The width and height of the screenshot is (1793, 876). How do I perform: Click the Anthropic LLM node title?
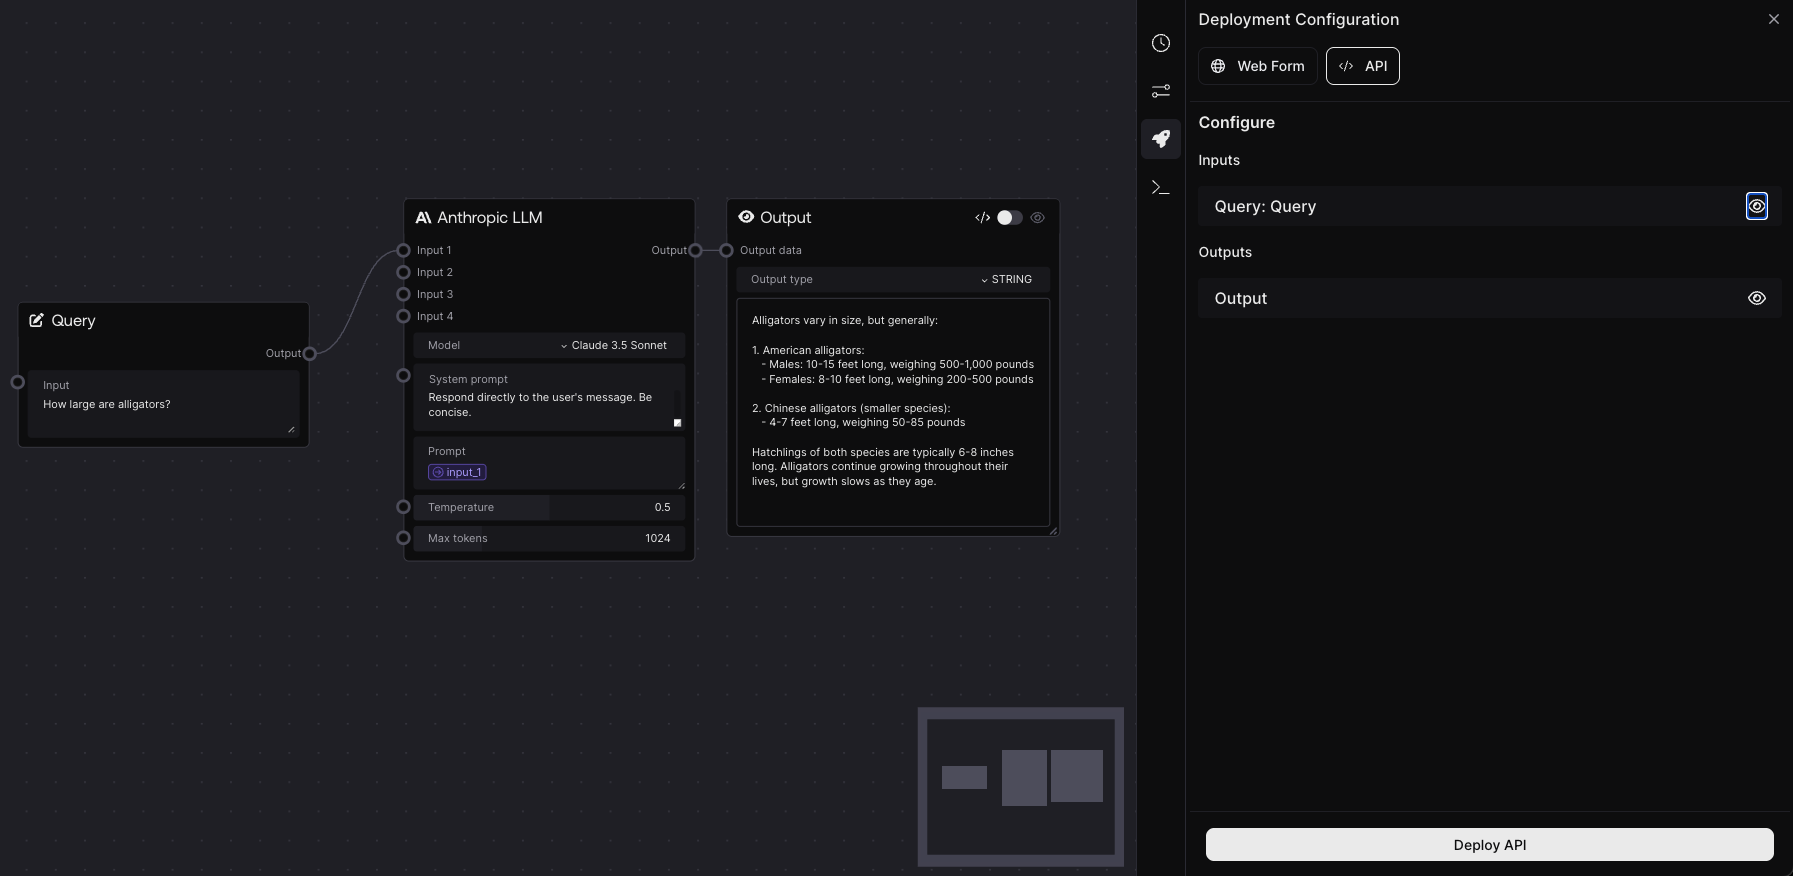coord(490,217)
